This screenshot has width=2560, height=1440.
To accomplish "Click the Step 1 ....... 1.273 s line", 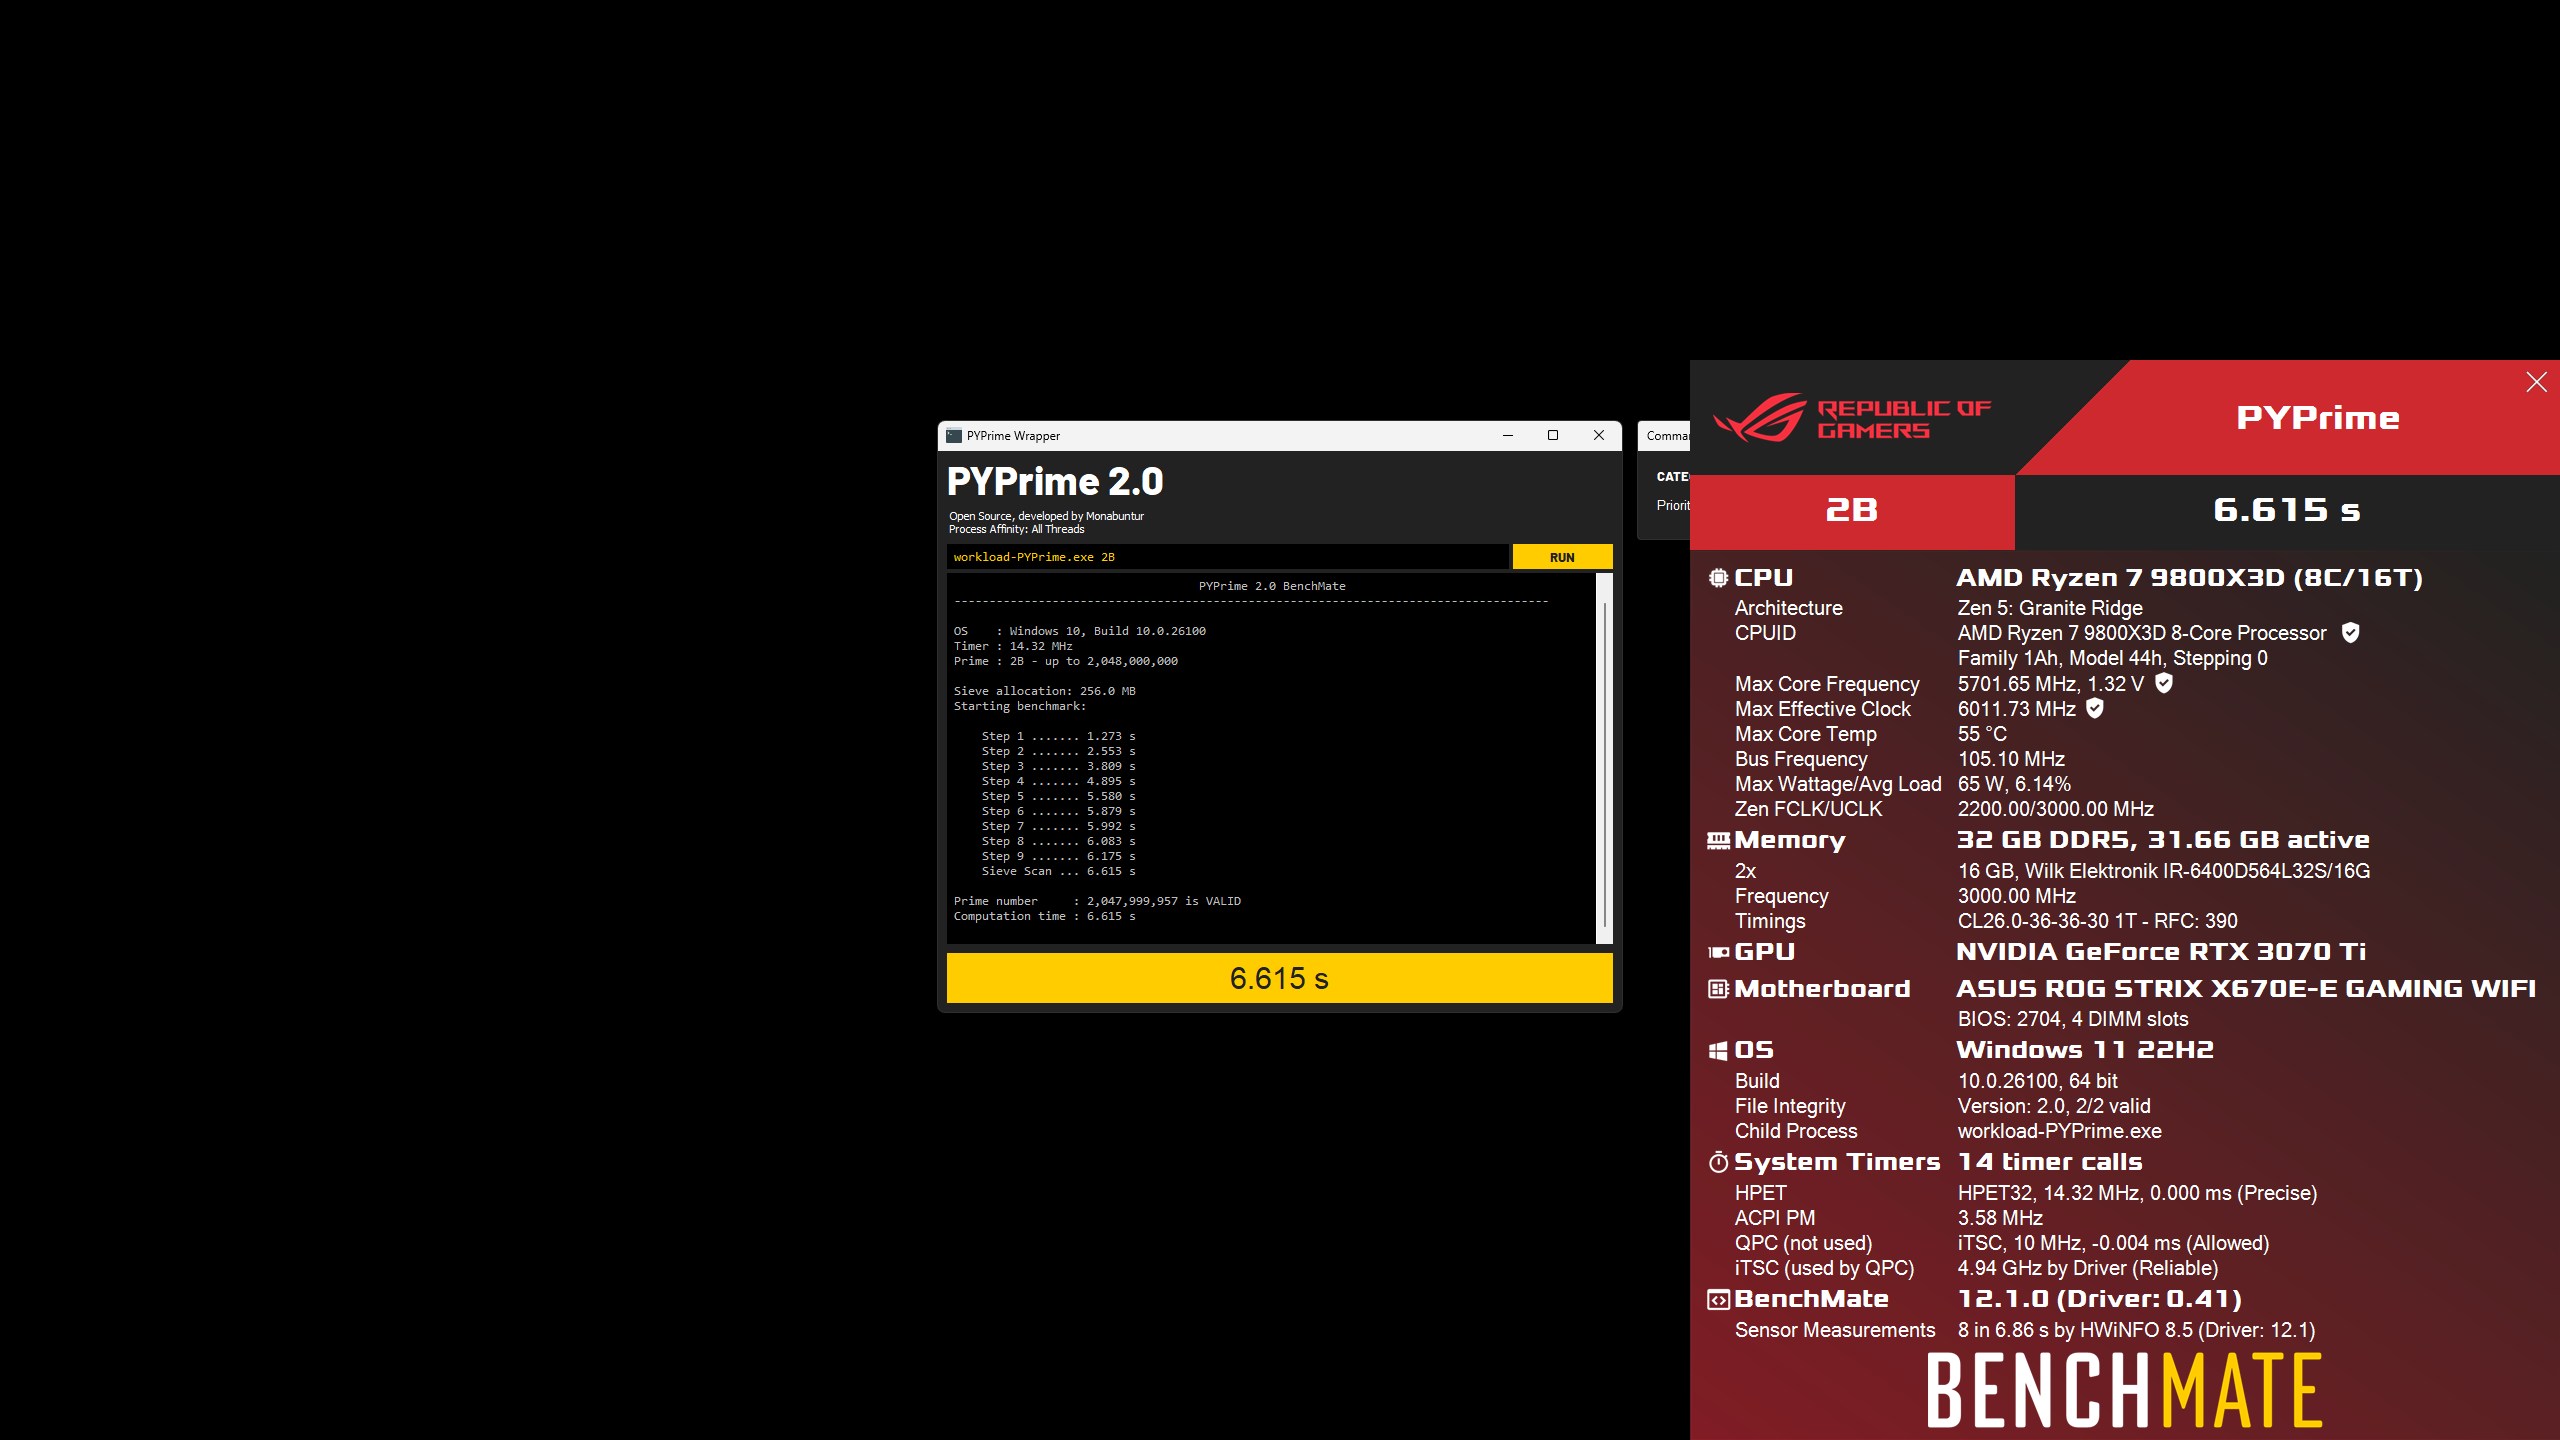I will 1058,736.
